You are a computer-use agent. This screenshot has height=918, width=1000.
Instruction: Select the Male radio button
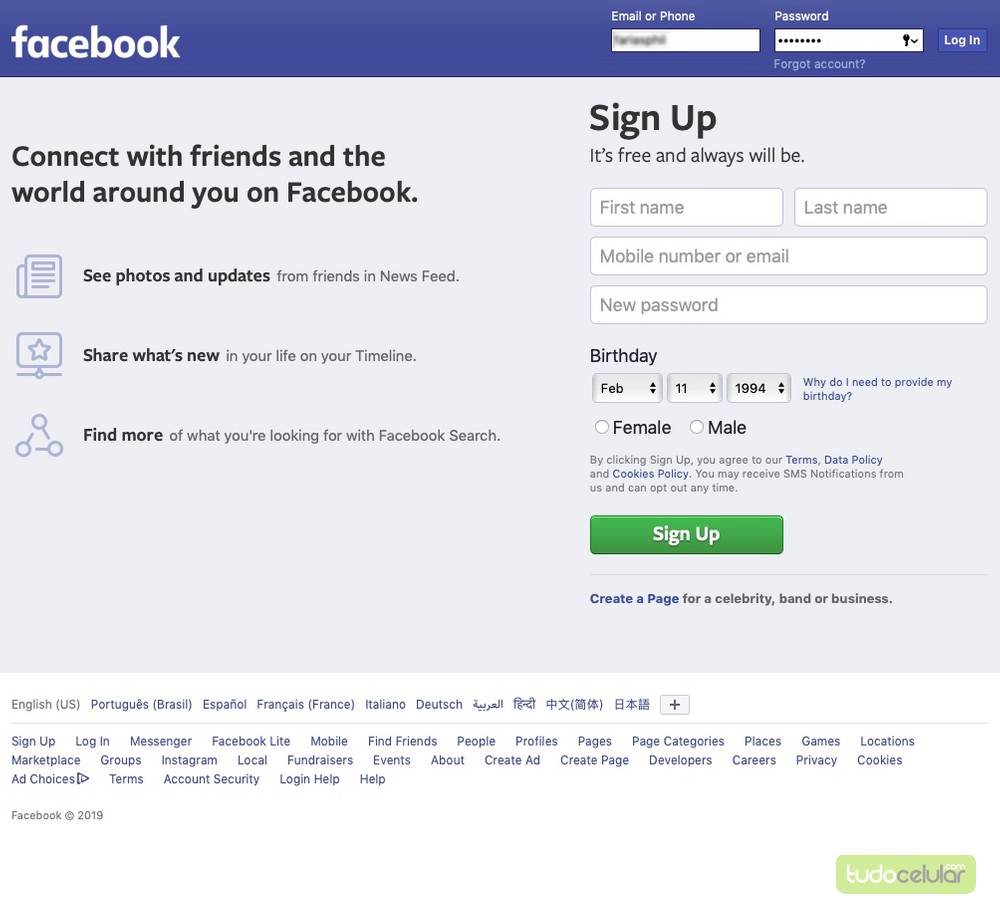pos(696,427)
